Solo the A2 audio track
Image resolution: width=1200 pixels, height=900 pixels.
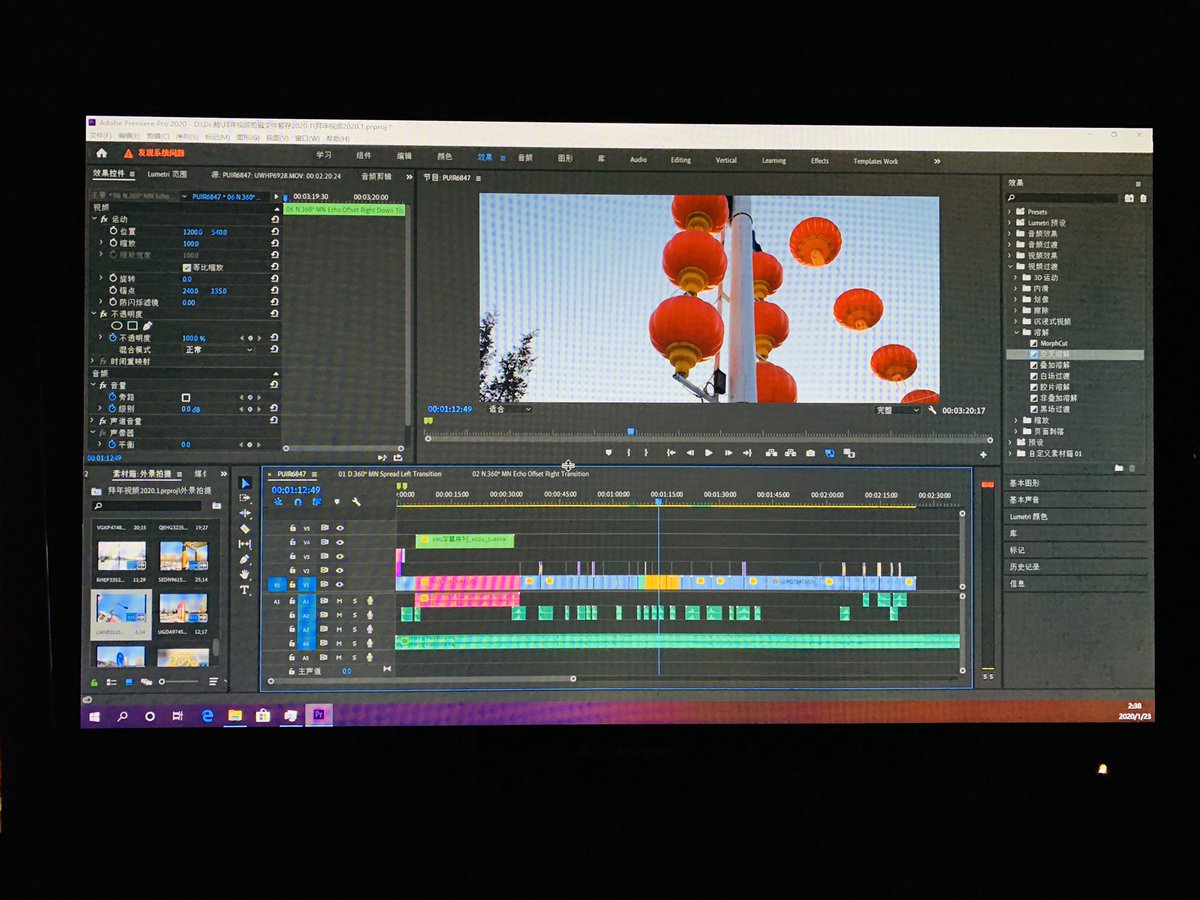[x=354, y=615]
